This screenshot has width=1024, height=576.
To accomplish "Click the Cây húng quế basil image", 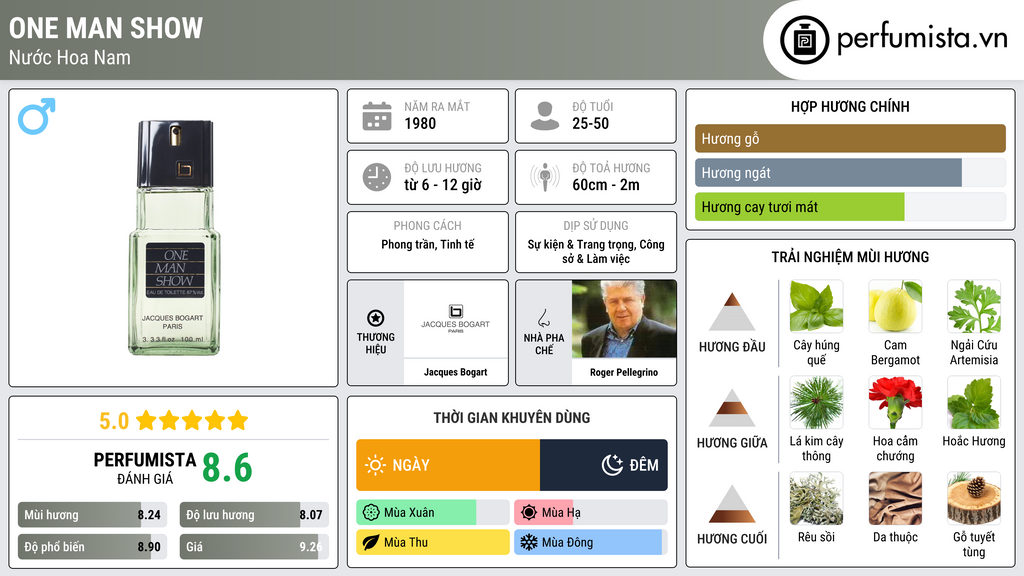I will (x=816, y=306).
